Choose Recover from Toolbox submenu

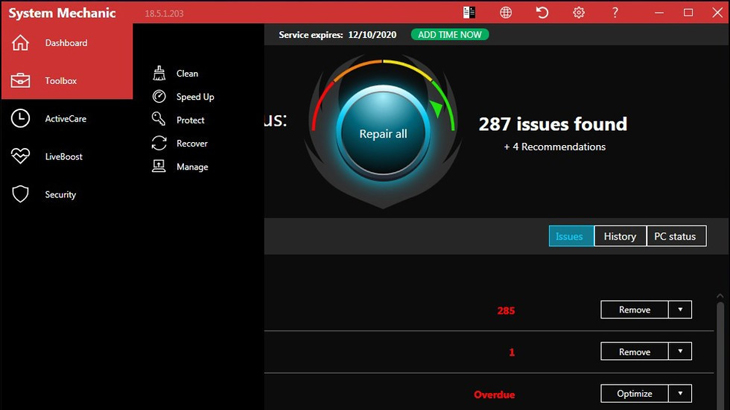pos(192,143)
